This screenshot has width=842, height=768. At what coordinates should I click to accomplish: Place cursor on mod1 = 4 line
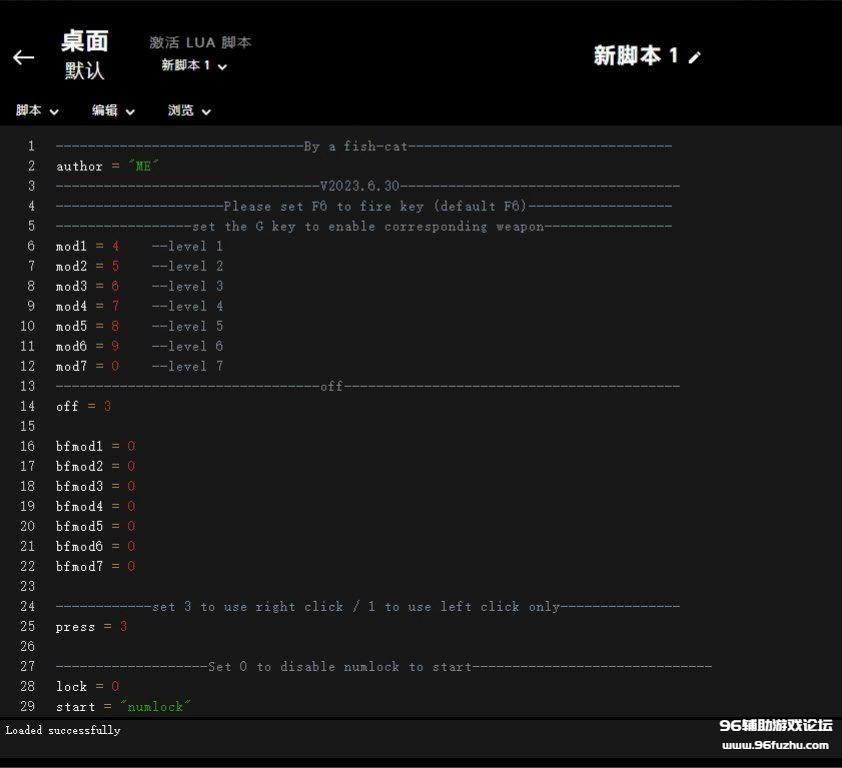(x=88, y=246)
